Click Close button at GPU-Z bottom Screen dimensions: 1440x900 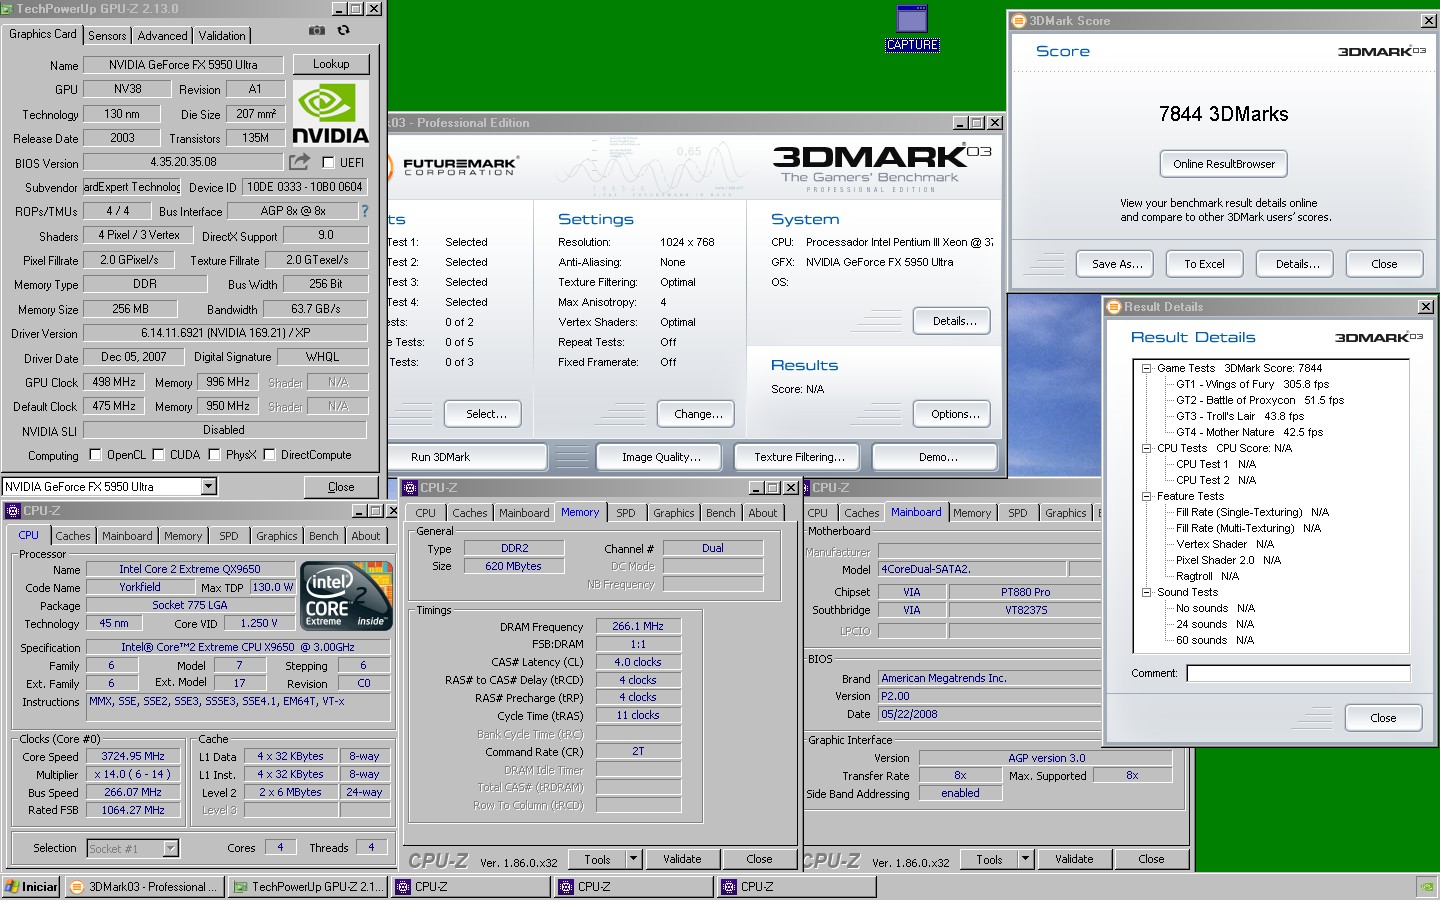click(x=341, y=487)
